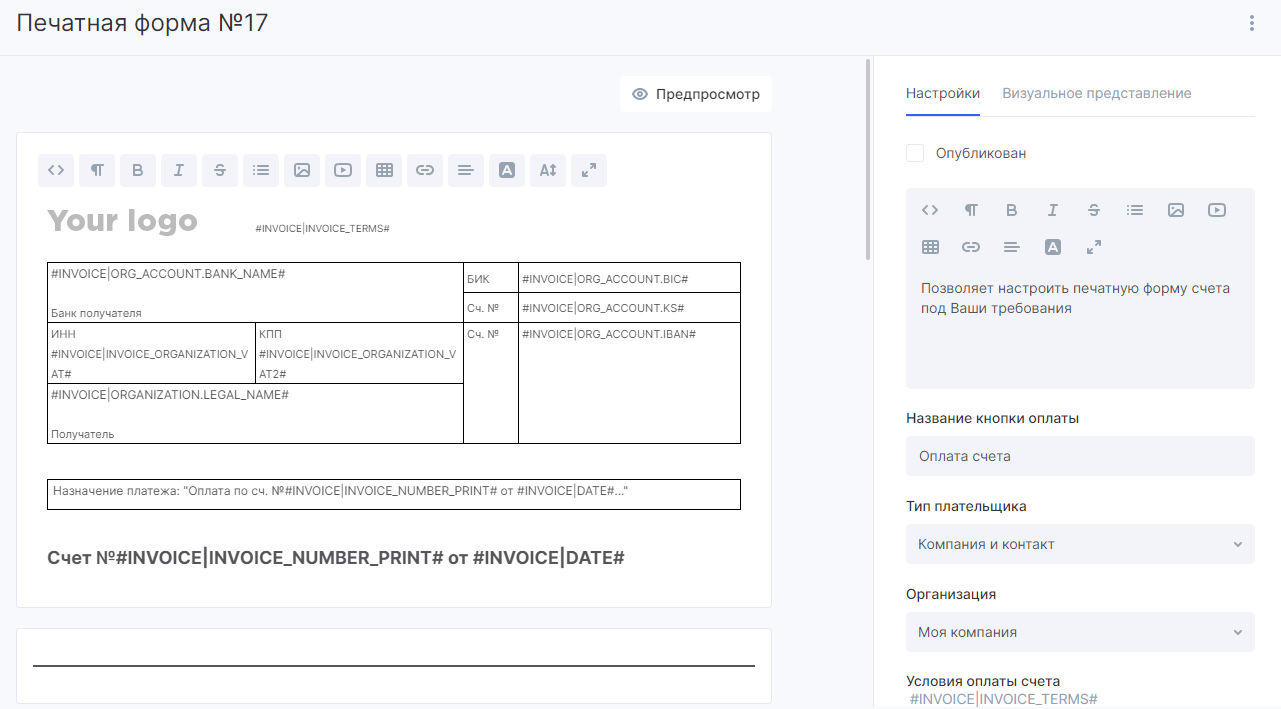Image resolution: width=1281 pixels, height=709 pixels.
Task: Click INVOICE_TERMS placeholder beside the logo
Action: (322, 229)
